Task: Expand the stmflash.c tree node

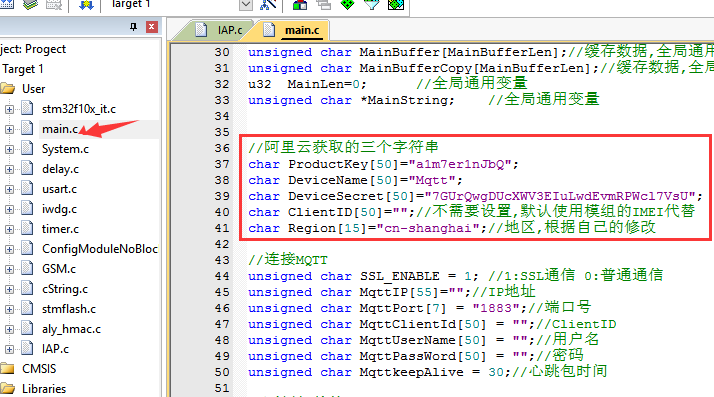Action: coord(9,309)
